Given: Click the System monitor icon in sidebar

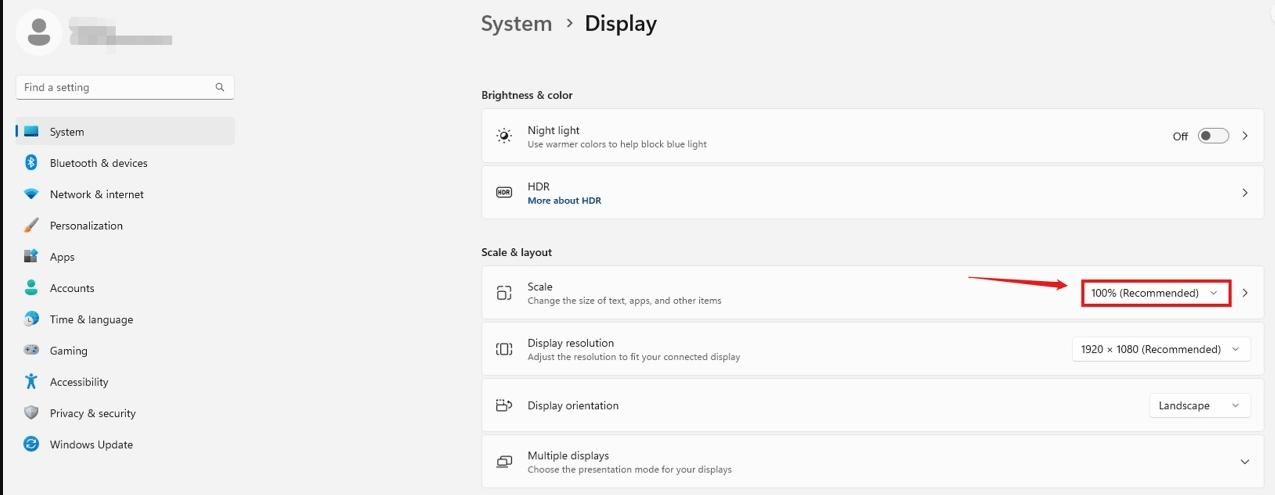Looking at the screenshot, I should pyautogui.click(x=31, y=131).
